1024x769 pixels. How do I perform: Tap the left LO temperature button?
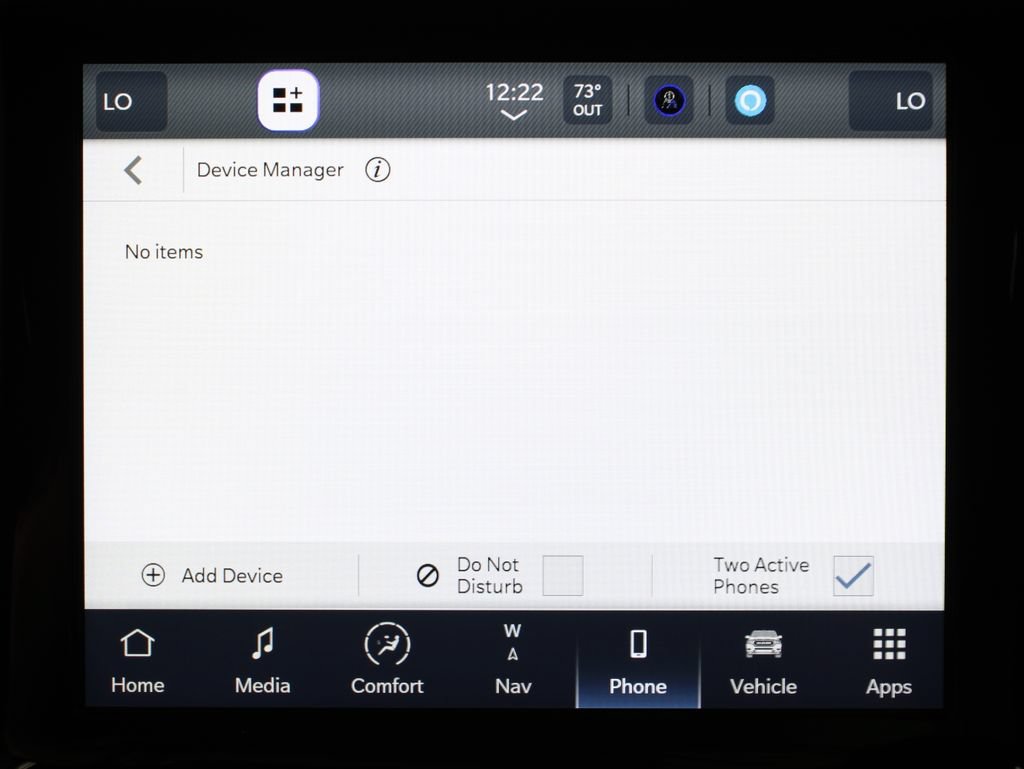[x=131, y=101]
